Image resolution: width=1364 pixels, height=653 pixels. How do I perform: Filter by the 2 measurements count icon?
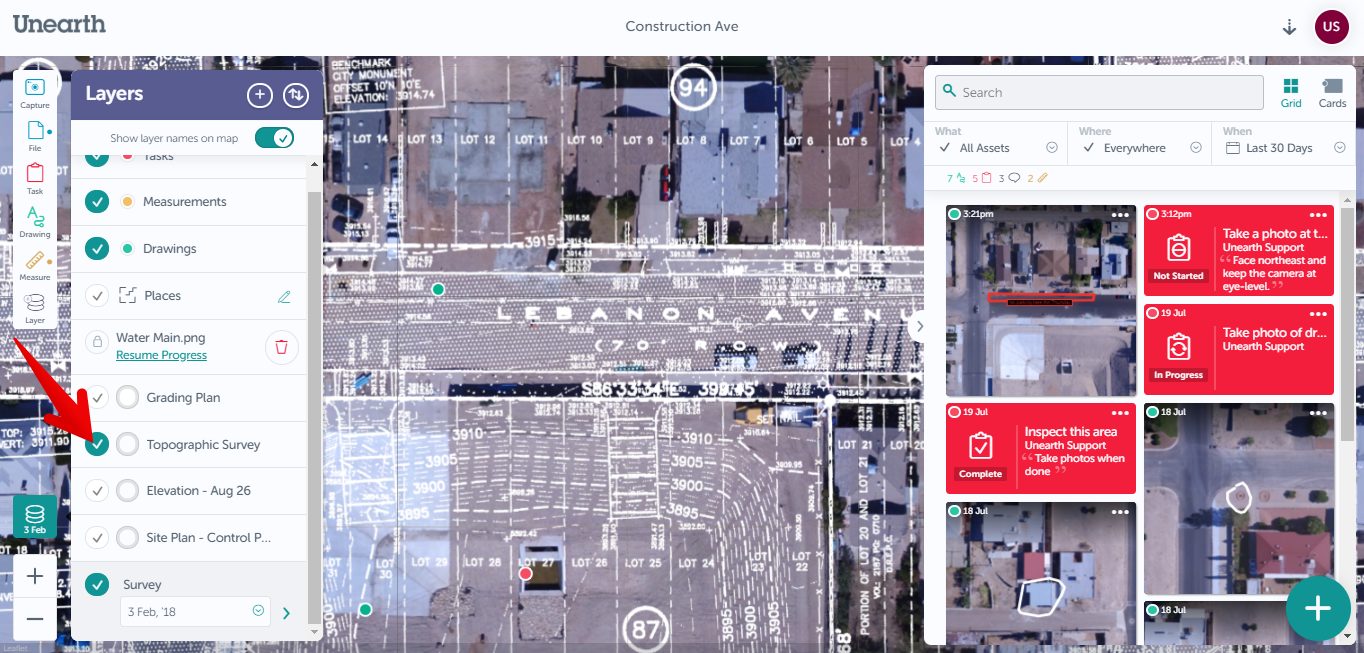pyautogui.click(x=1037, y=178)
